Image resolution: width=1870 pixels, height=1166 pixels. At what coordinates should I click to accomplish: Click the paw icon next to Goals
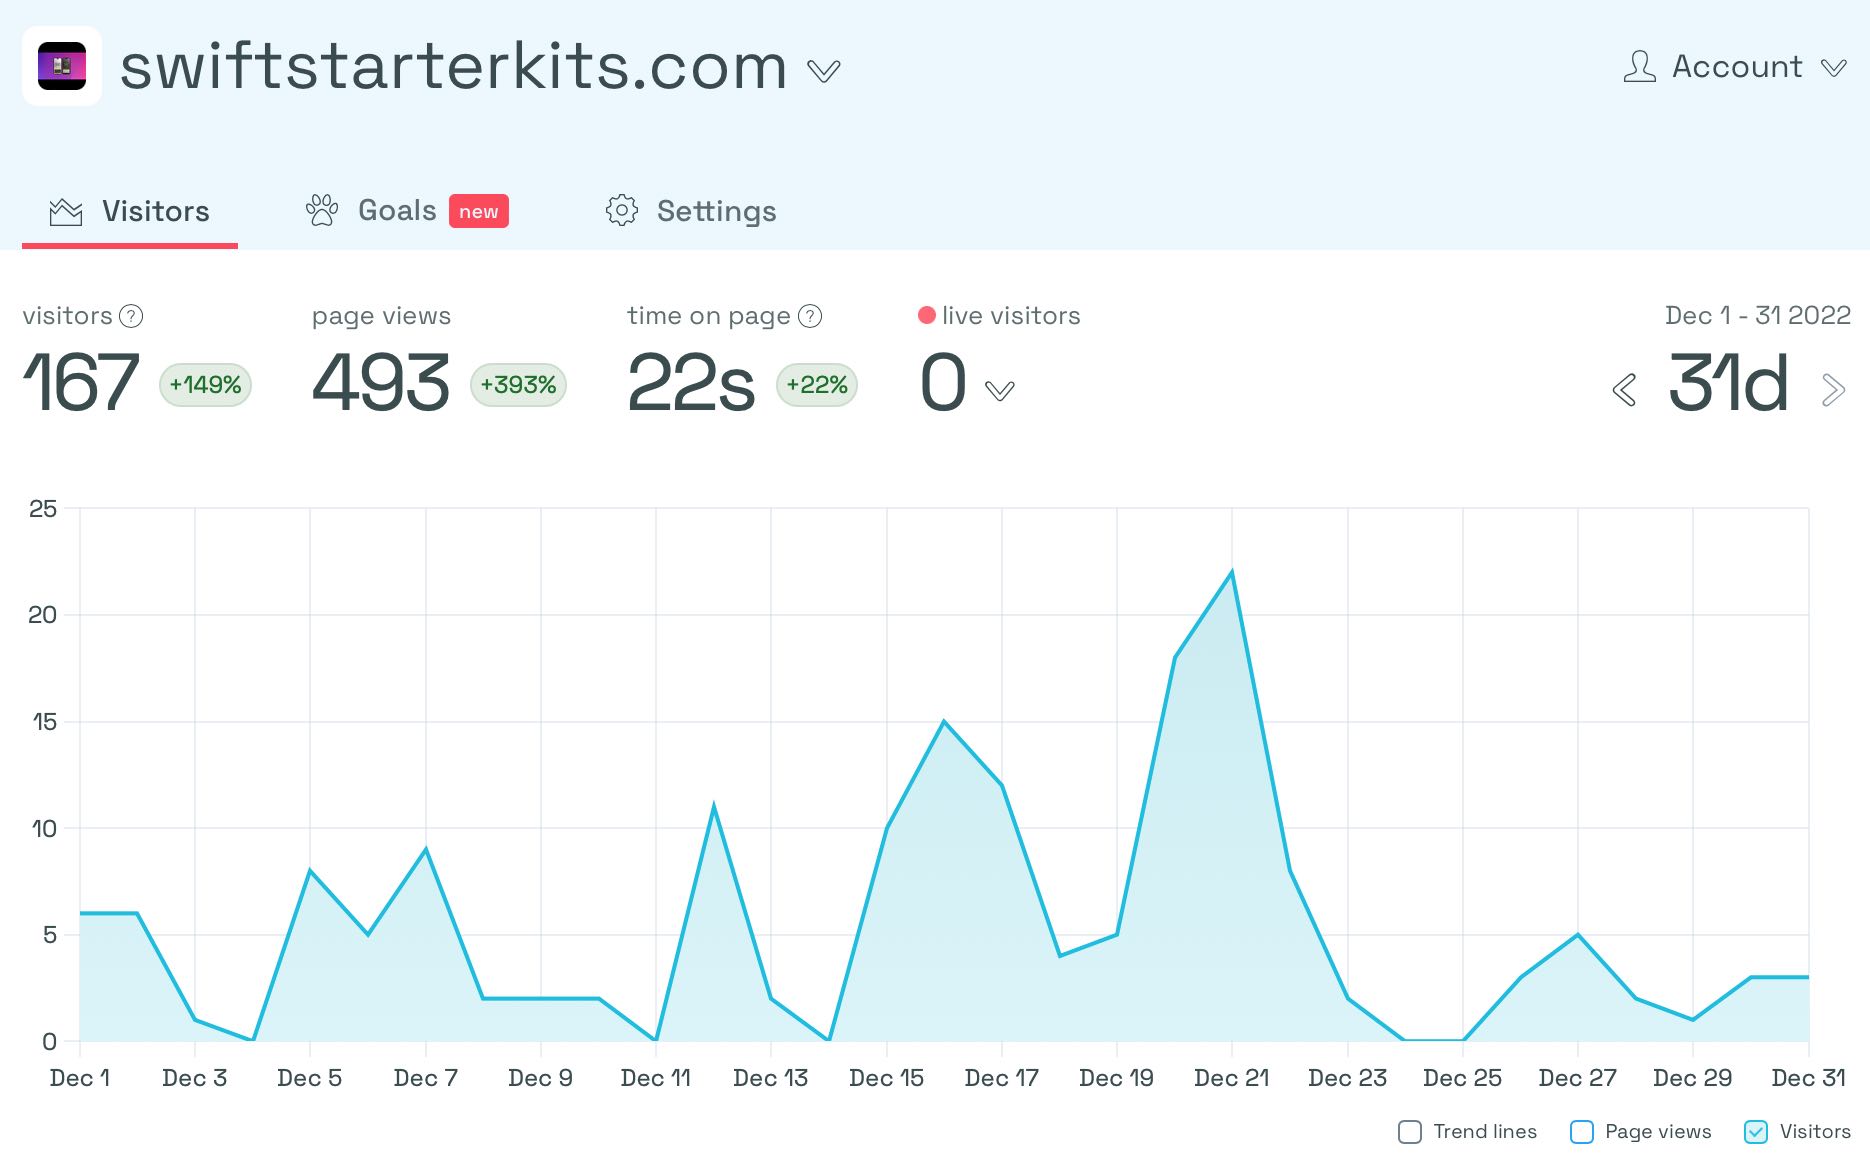(x=321, y=210)
